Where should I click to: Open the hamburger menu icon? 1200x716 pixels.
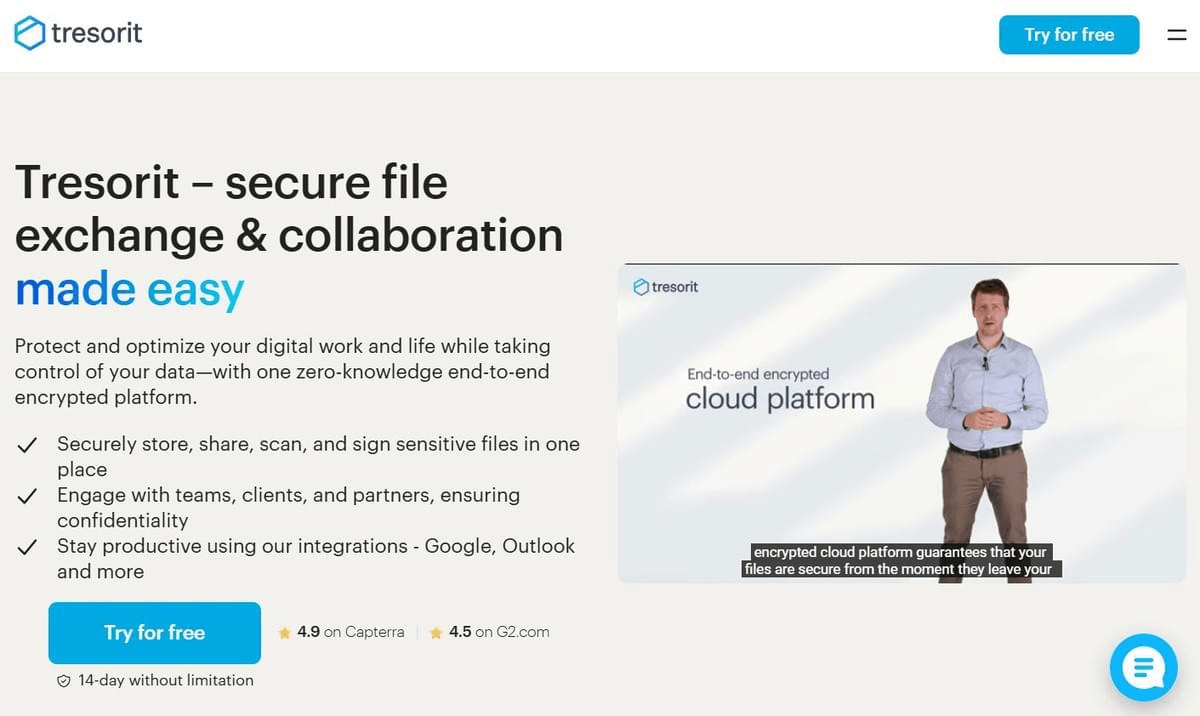coord(1176,35)
